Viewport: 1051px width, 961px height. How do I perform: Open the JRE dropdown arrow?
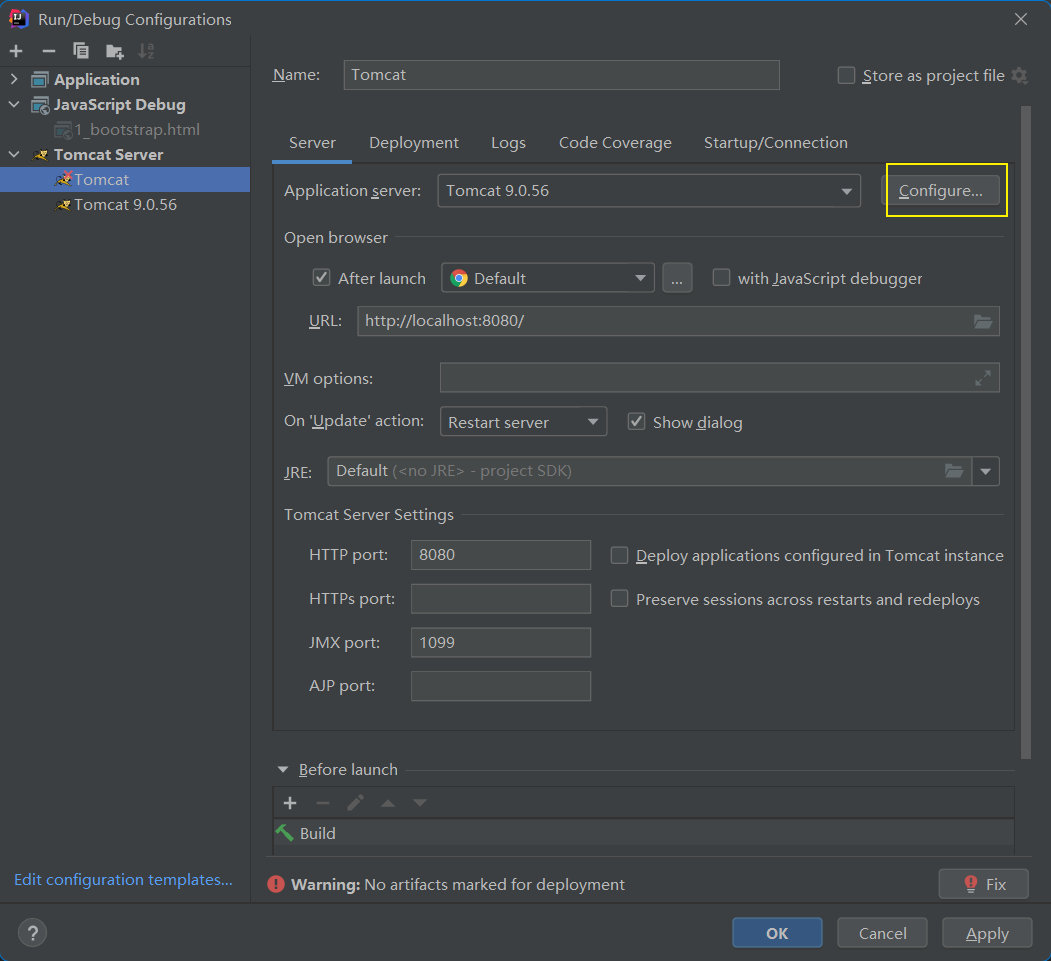point(985,471)
